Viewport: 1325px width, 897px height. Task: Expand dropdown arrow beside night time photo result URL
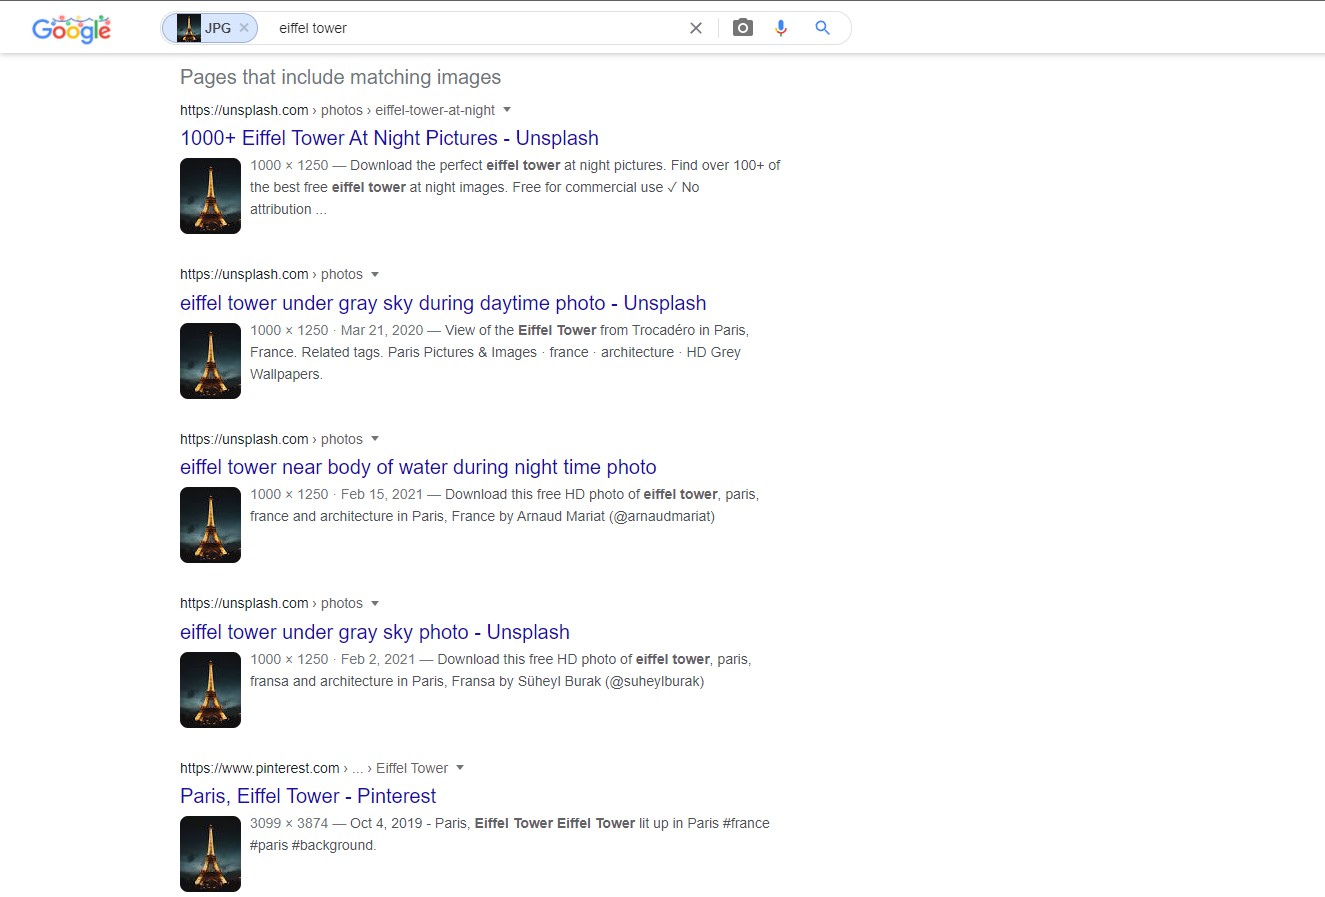(x=375, y=439)
